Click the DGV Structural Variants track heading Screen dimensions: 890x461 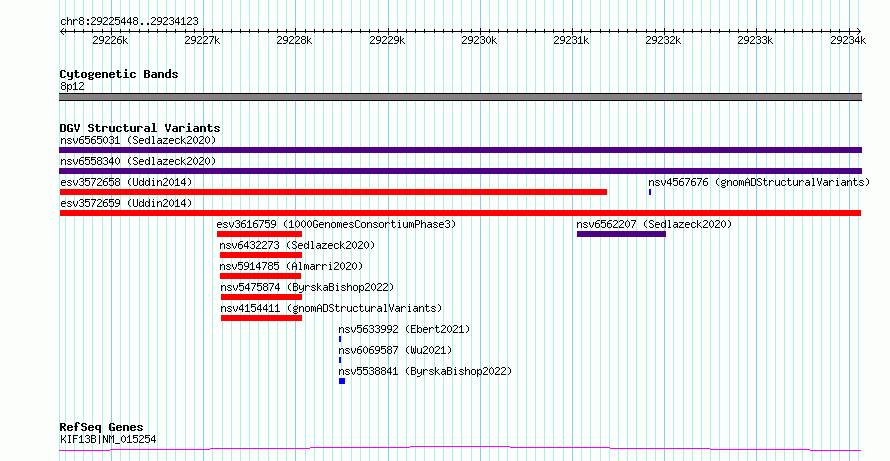pos(140,128)
